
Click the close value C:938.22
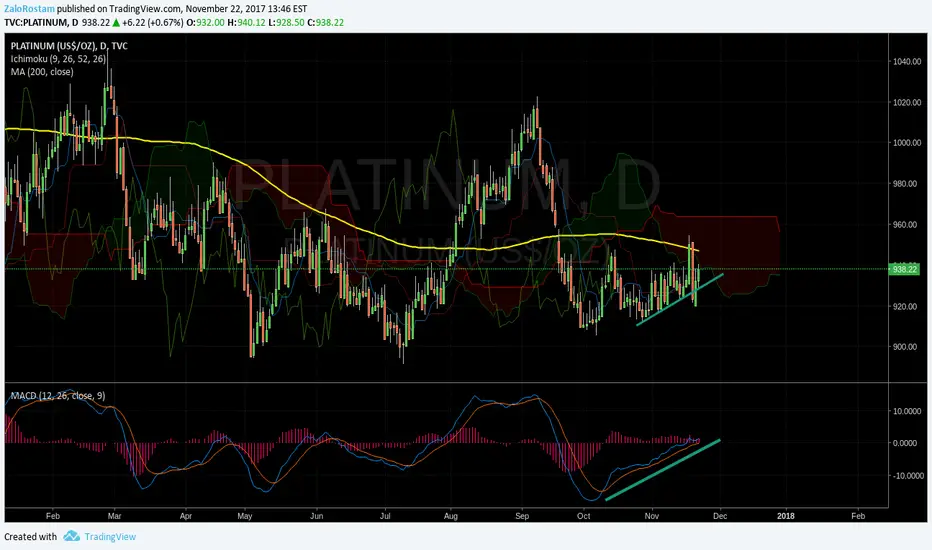click(x=326, y=23)
